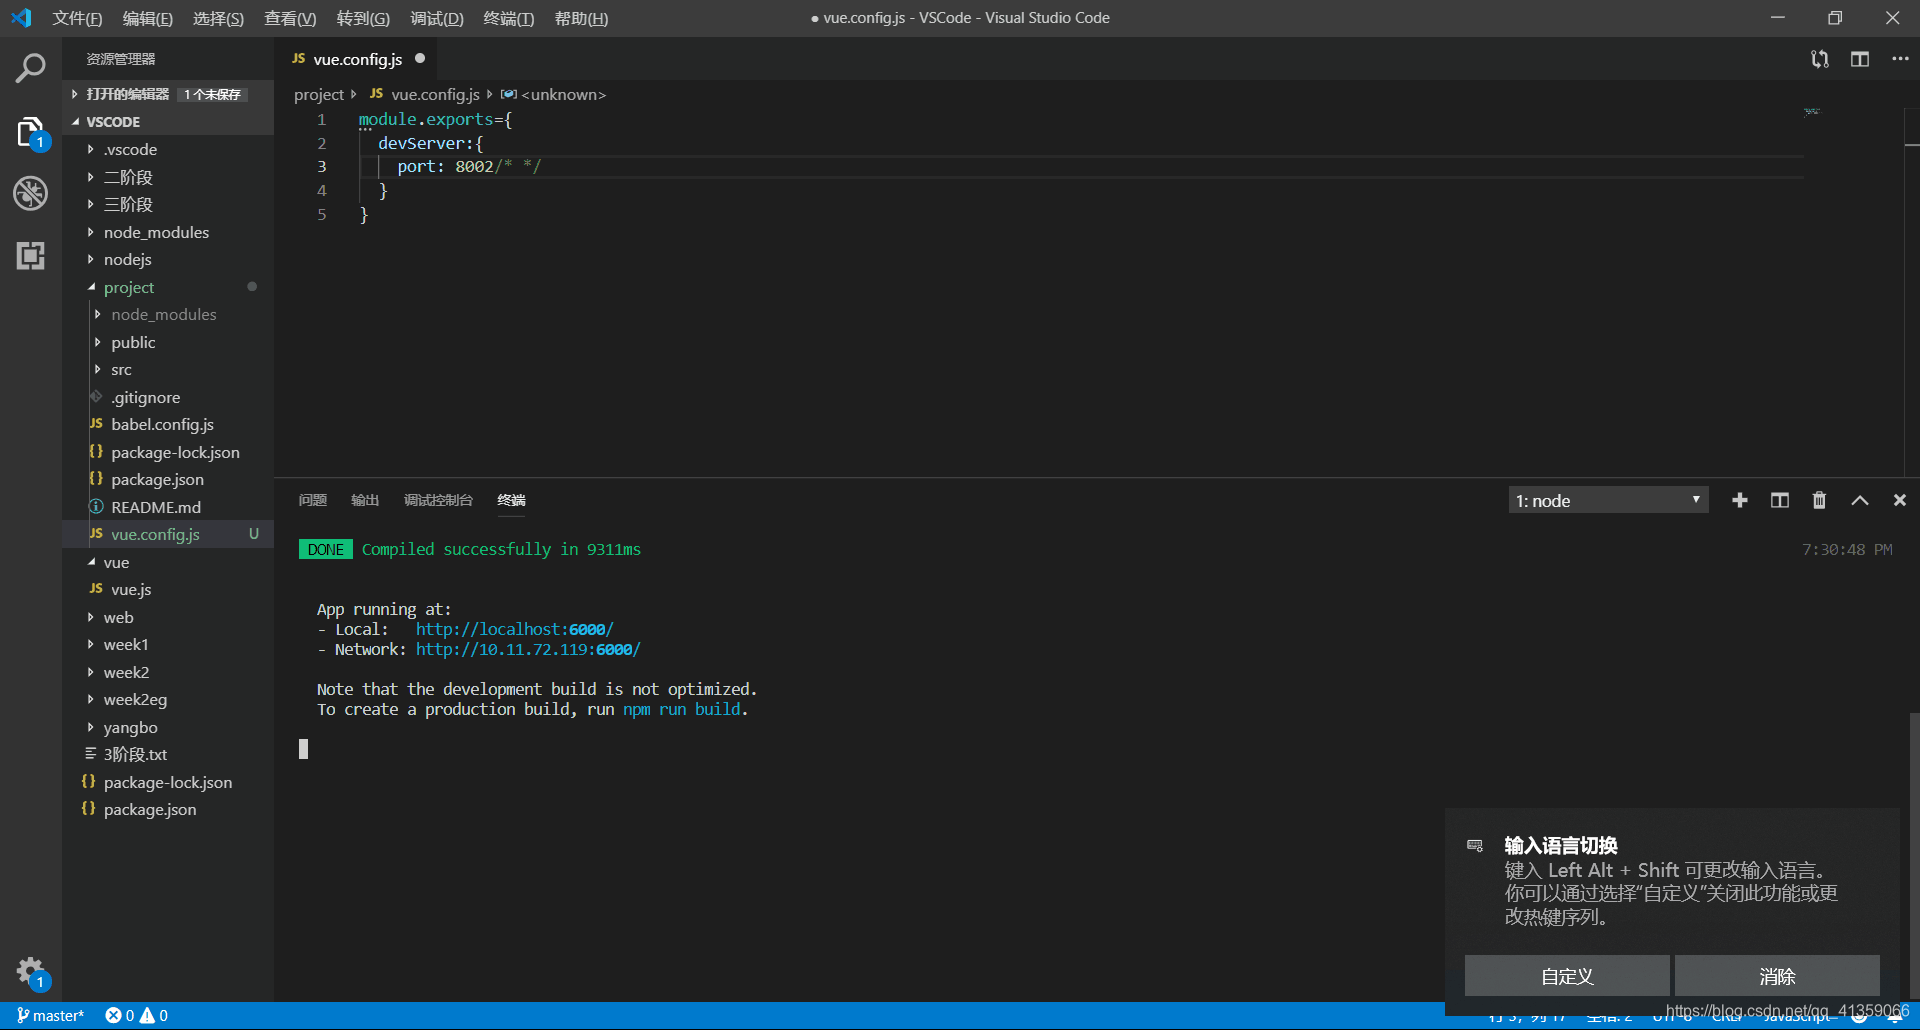Viewport: 1920px width, 1030px height.
Task: Expand the public folder
Action: 167,342
